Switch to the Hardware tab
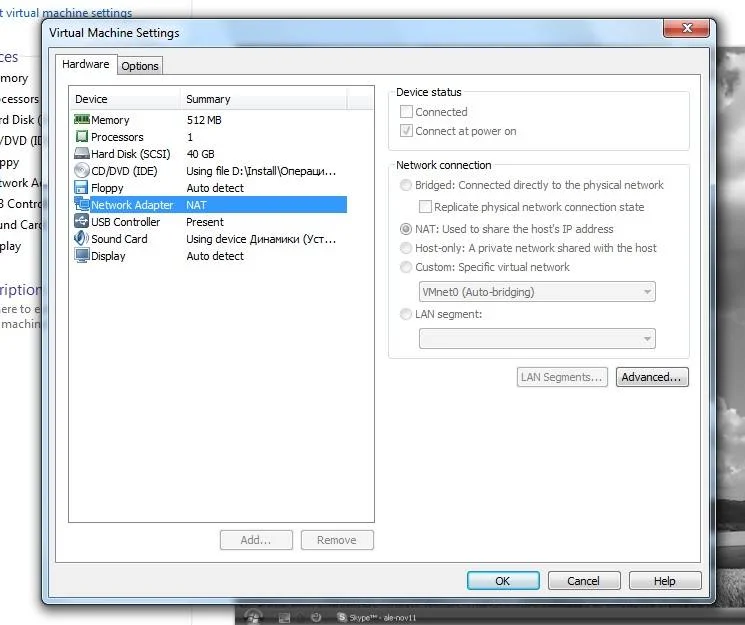This screenshot has height=625, width=745. (86, 64)
